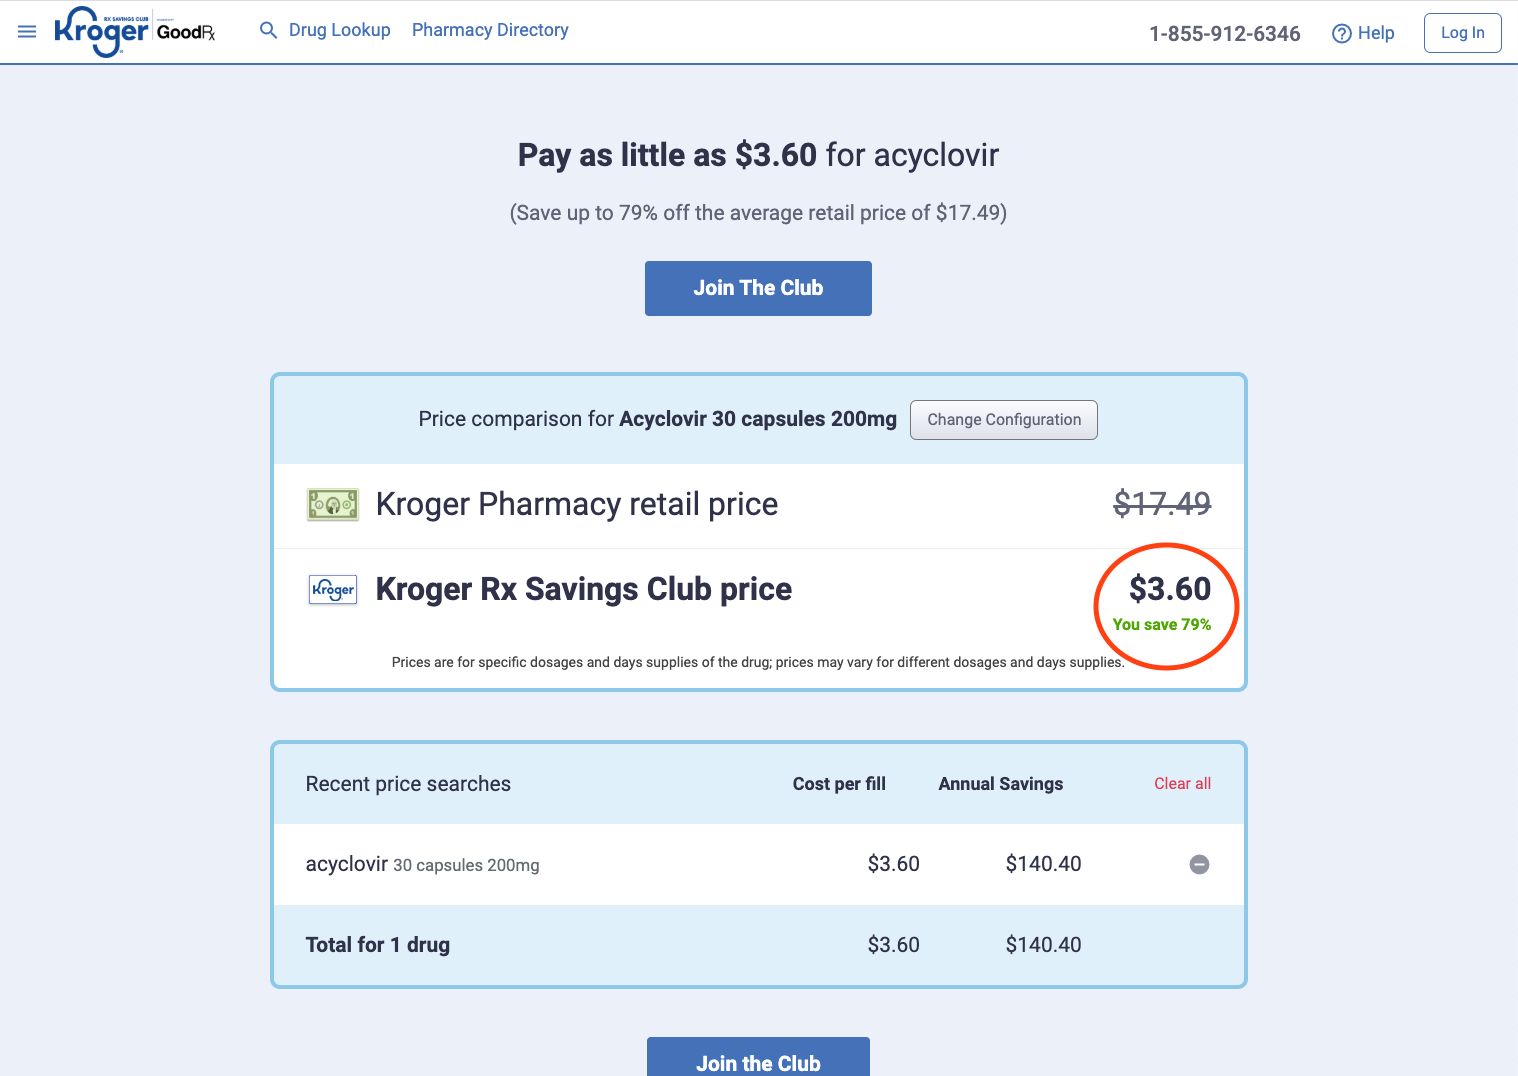Clear all recent price searches
1518x1076 pixels.
pyautogui.click(x=1182, y=784)
